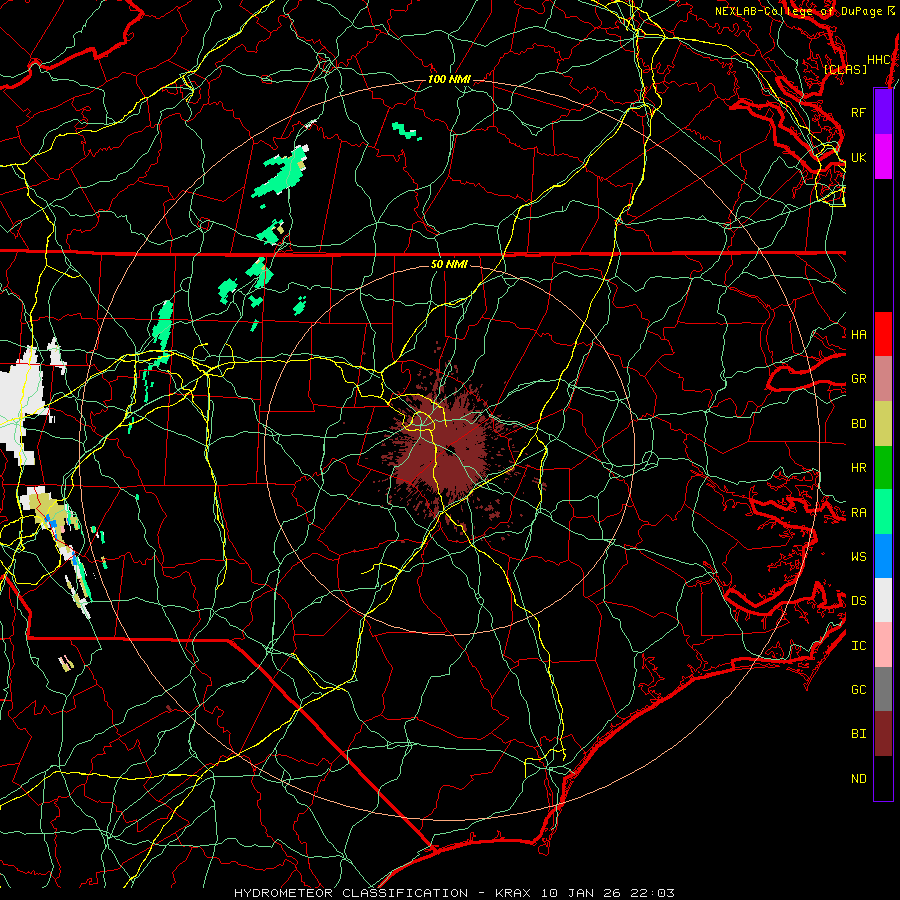This screenshot has height=900, width=900.
Task: Click the 100 NMI range ring label
Action: [449, 79]
